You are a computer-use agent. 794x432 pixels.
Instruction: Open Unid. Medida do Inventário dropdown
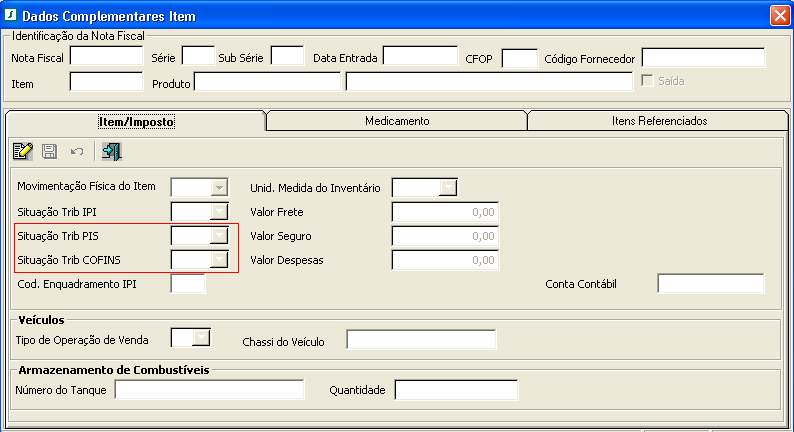click(449, 187)
